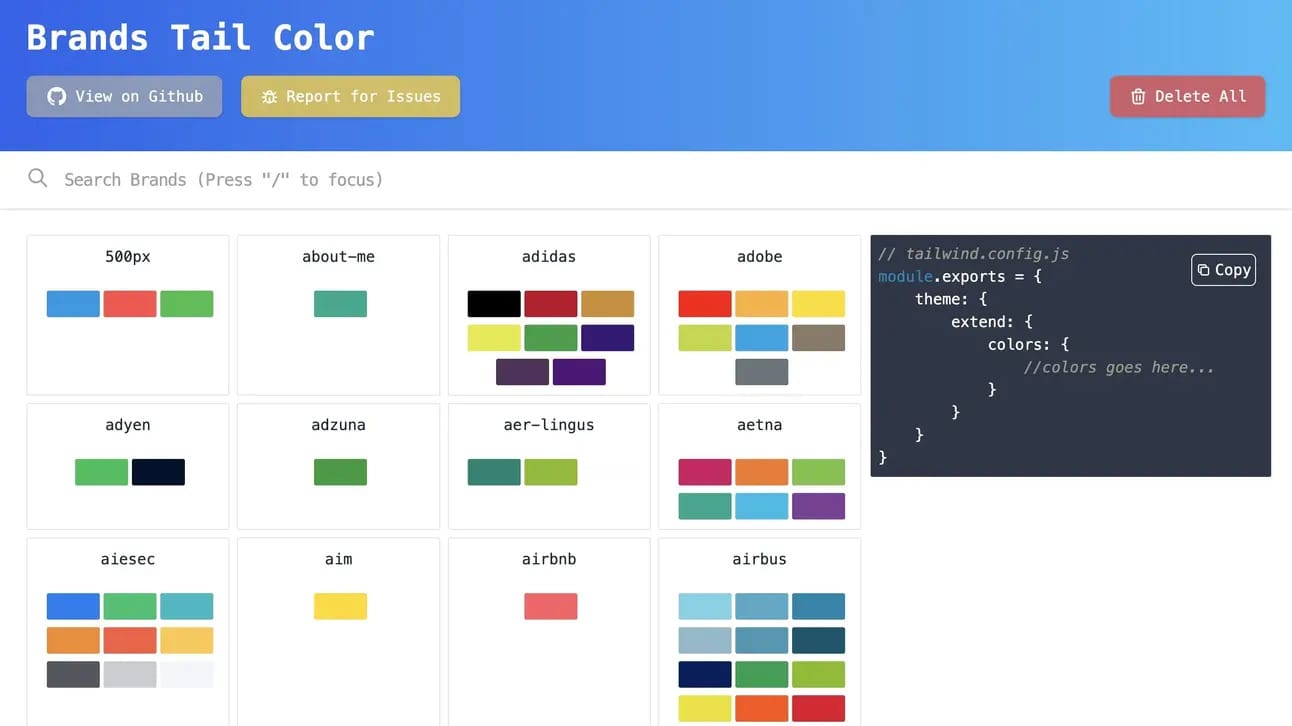Click the magnifier search icon
1292x726 pixels.
[x=37, y=178]
